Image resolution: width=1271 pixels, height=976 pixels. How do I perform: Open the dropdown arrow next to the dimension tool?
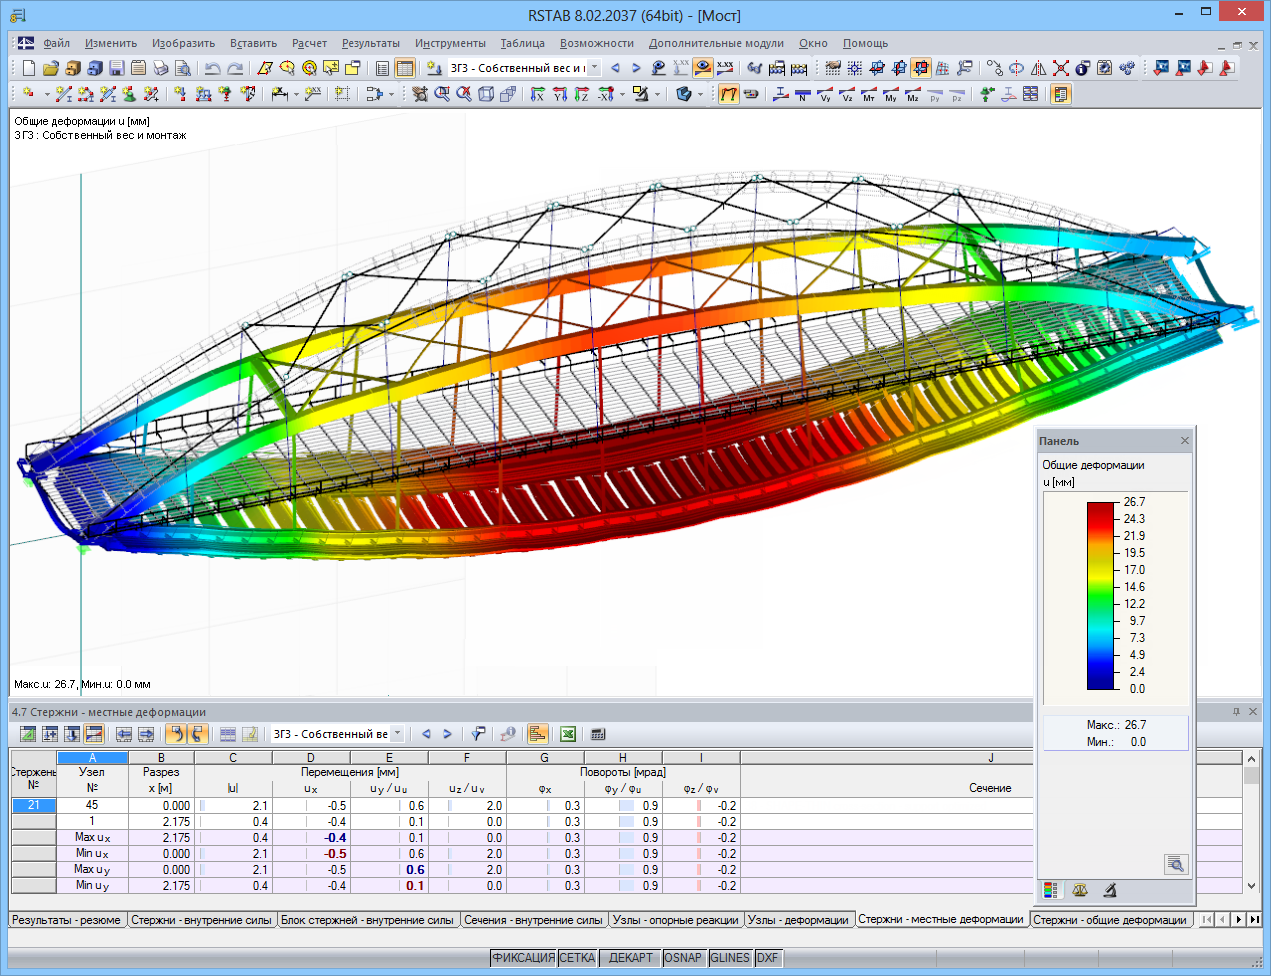296,94
